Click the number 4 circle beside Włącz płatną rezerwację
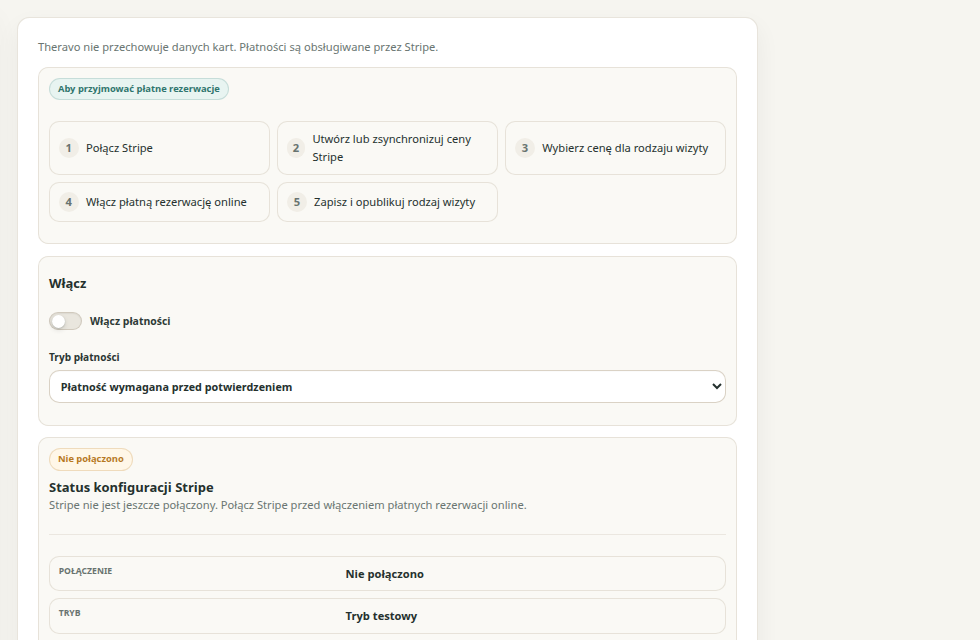980x640 pixels. point(69,202)
